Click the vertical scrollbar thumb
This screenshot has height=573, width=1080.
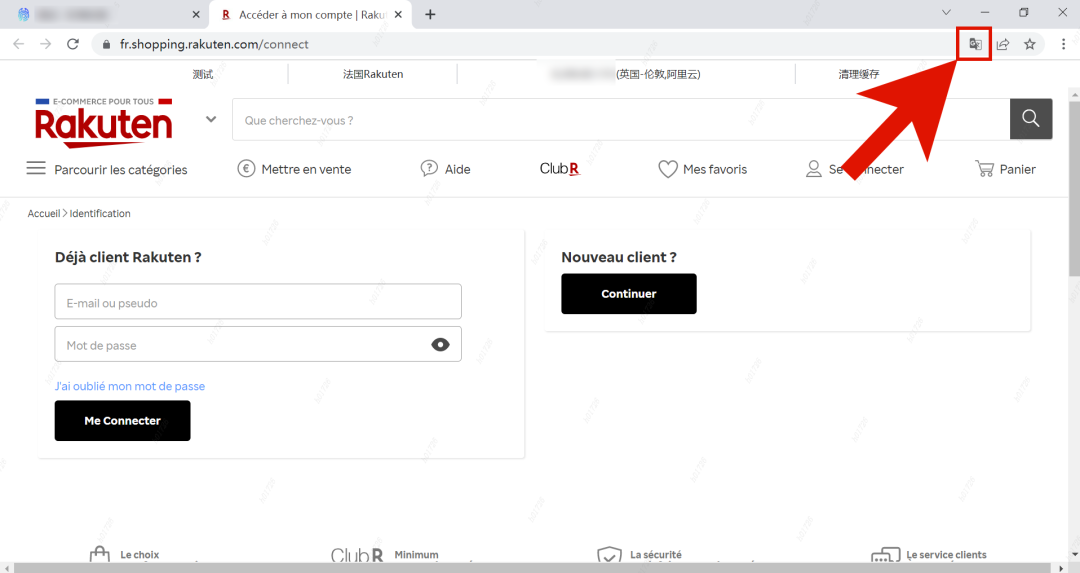1074,189
